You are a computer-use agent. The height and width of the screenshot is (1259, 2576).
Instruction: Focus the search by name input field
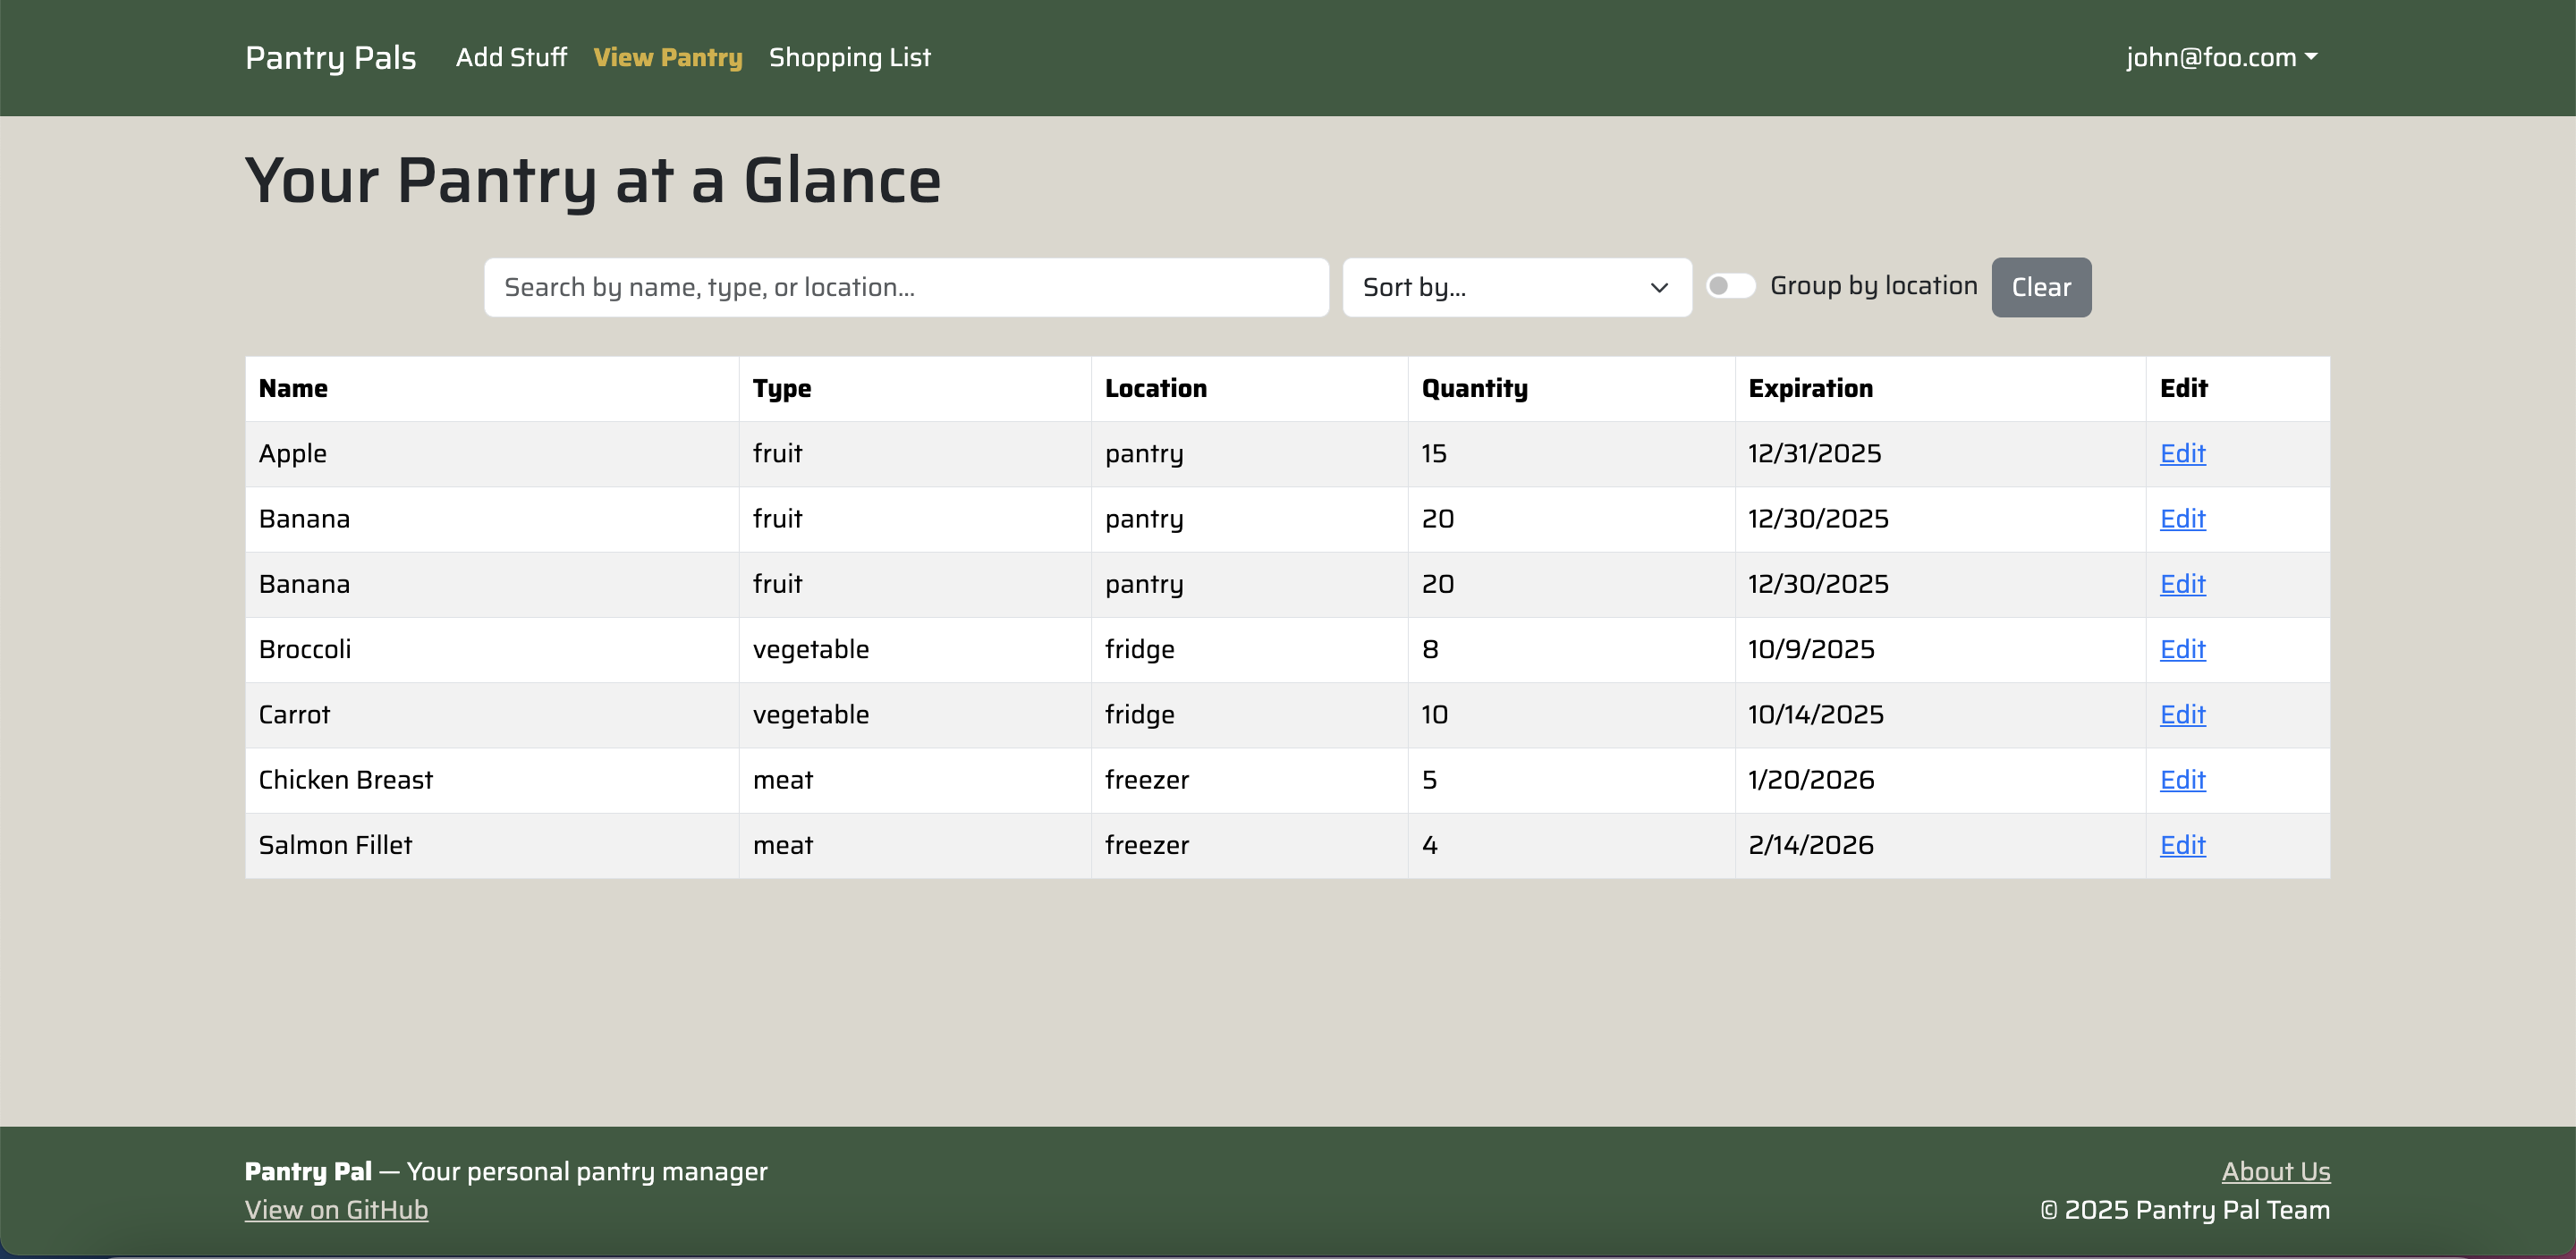tap(906, 288)
